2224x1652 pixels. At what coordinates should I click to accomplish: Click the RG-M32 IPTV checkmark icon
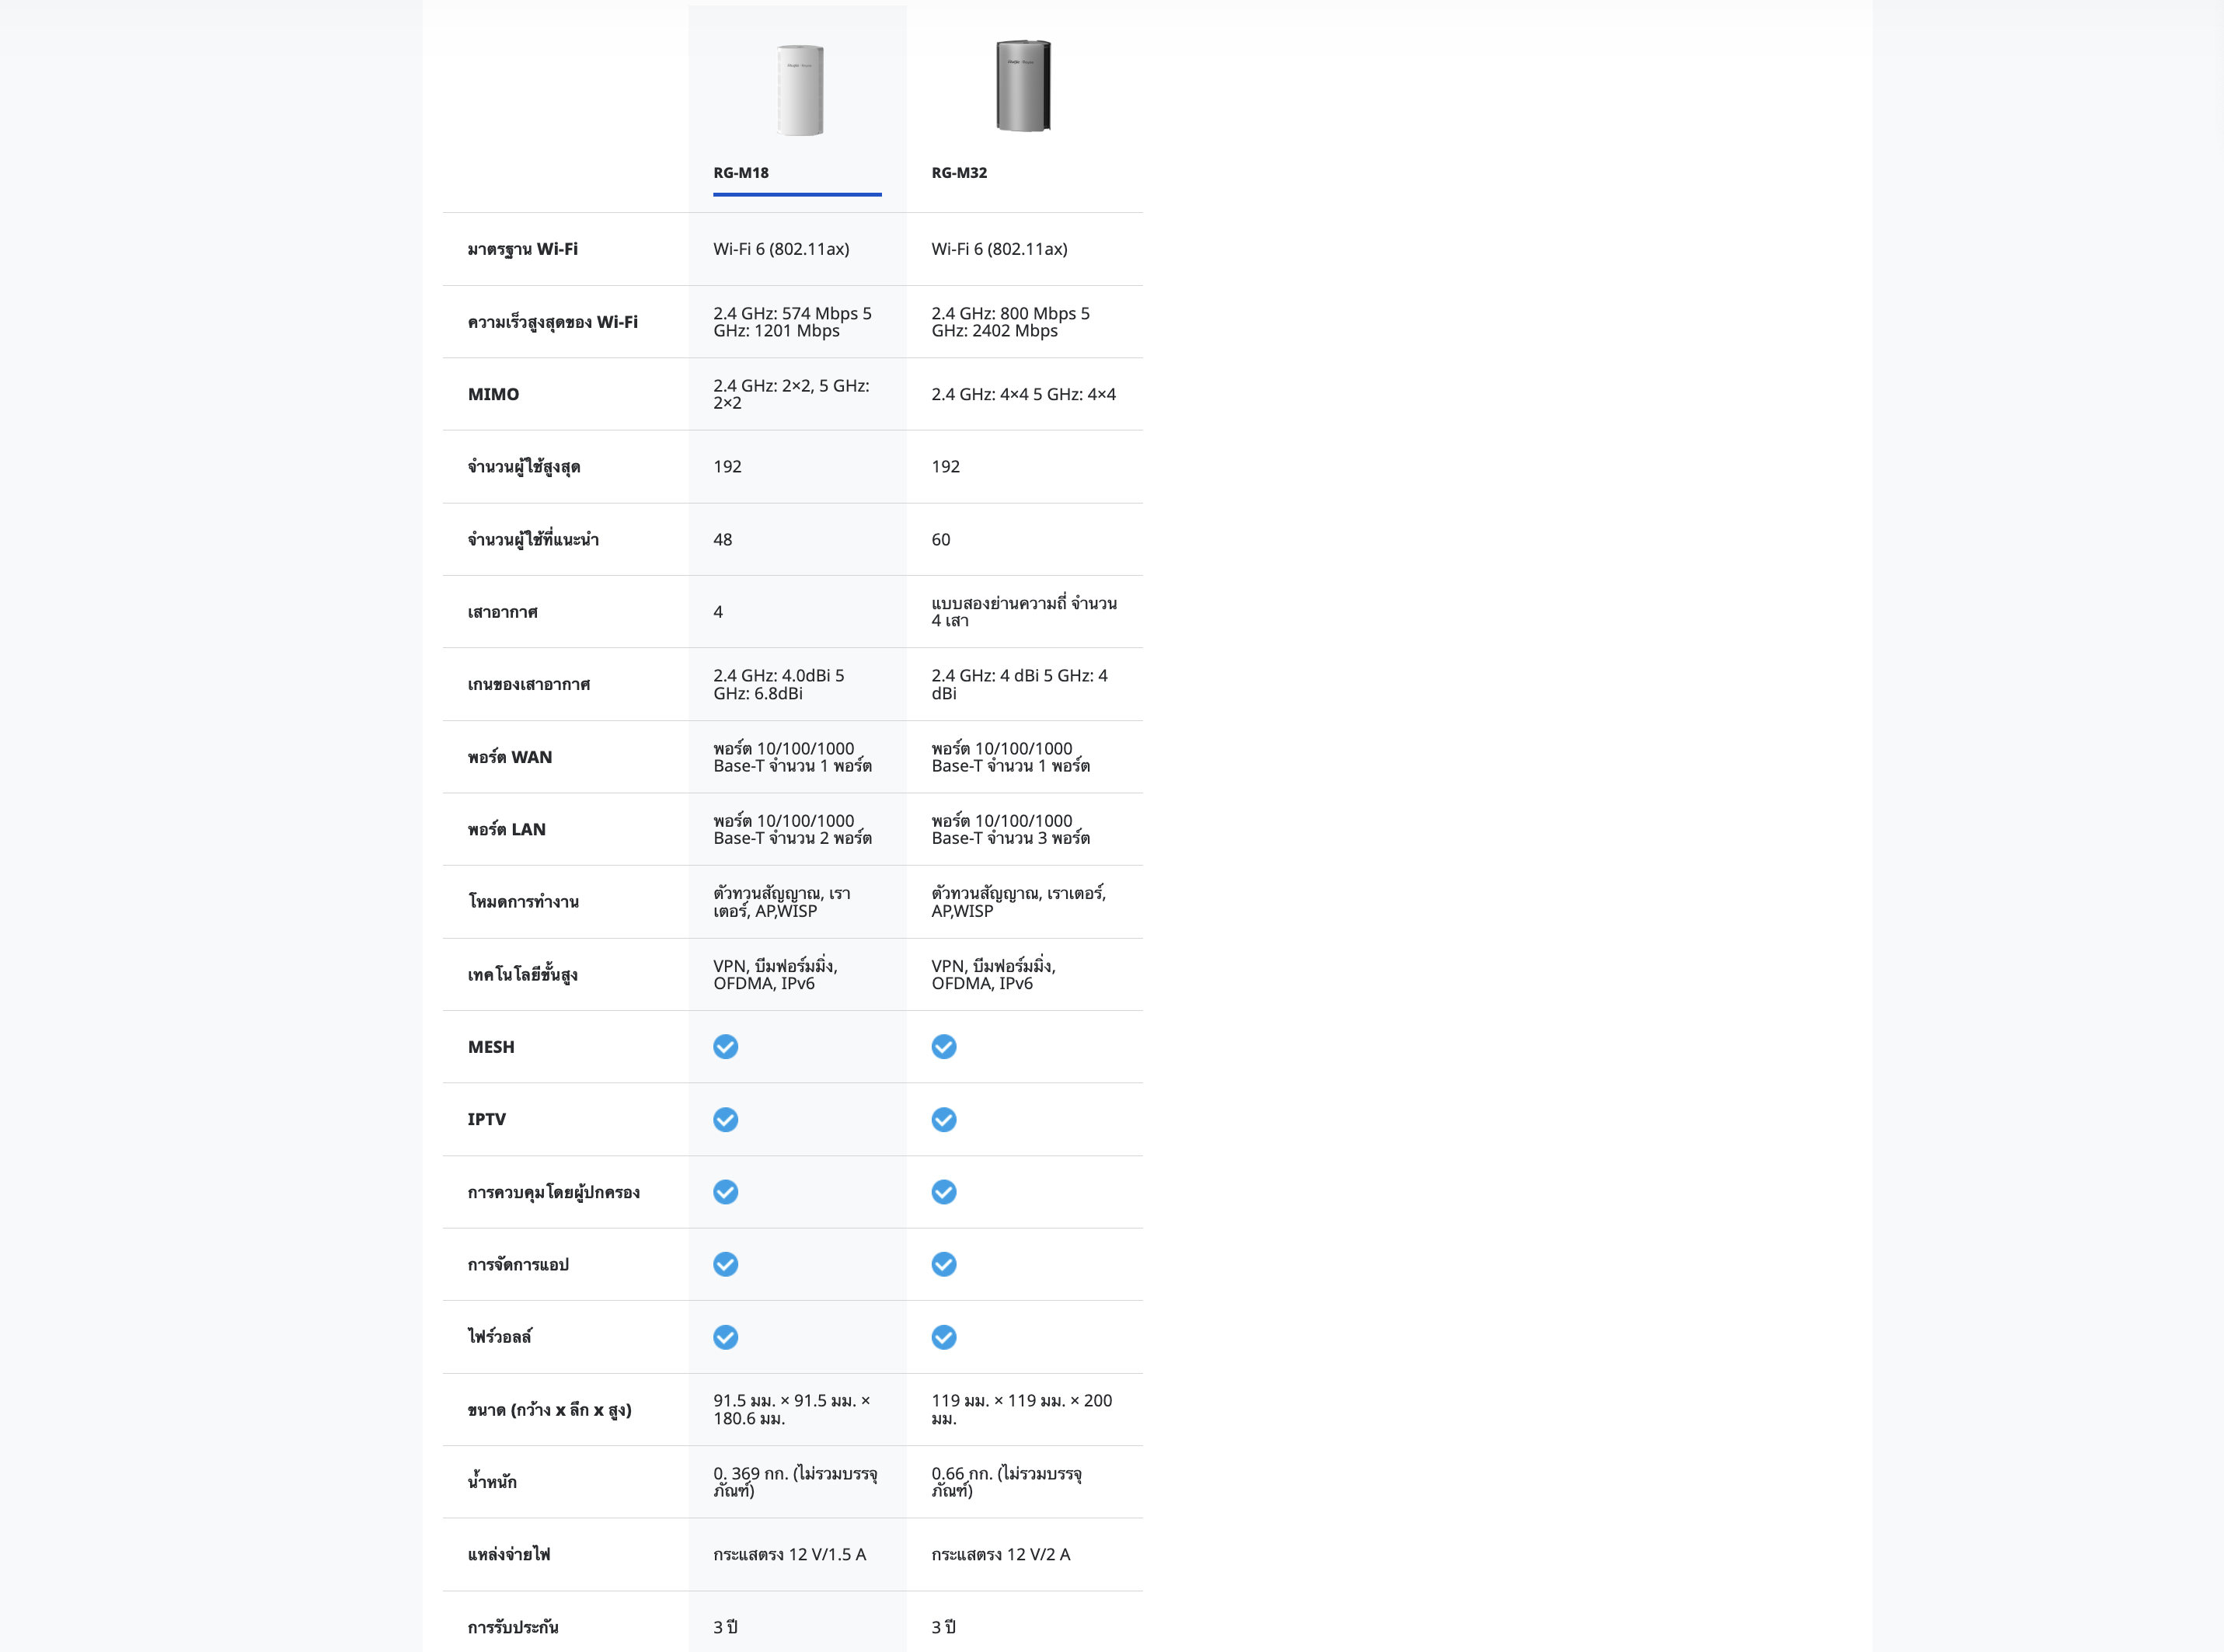pos(943,1119)
